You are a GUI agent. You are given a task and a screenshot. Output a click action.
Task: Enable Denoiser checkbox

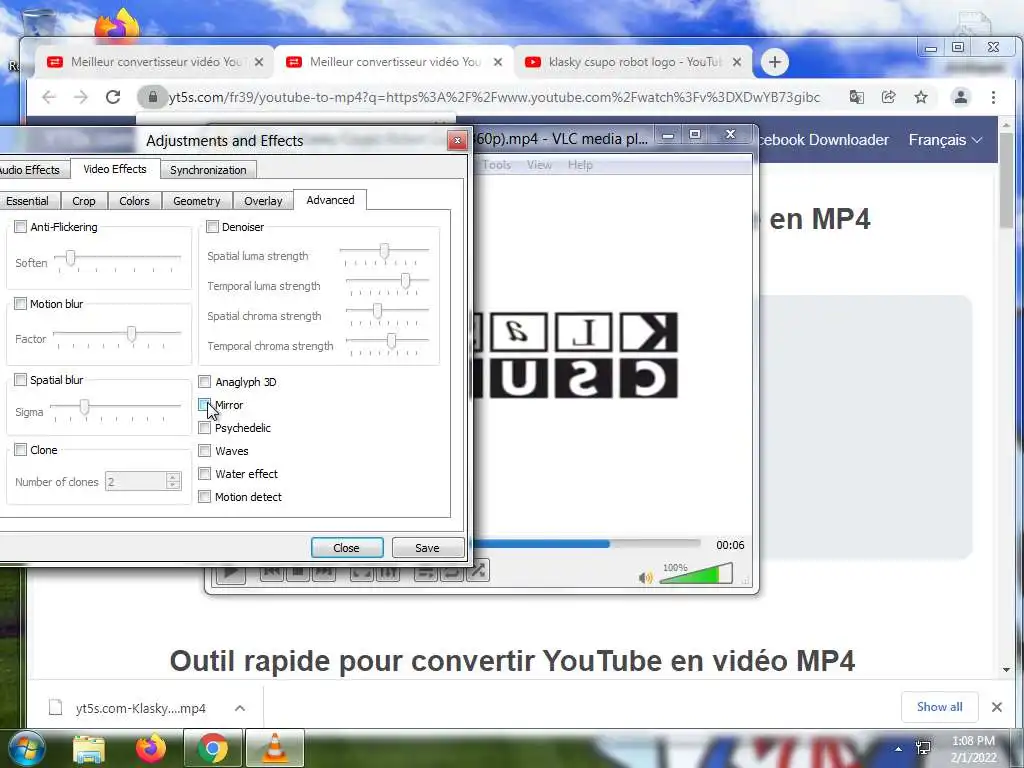pos(212,227)
